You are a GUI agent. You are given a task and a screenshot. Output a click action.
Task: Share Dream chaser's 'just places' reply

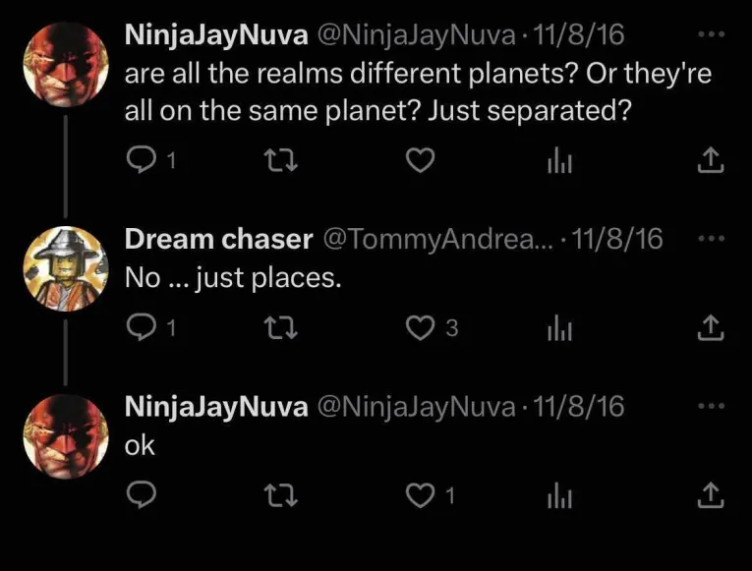pyautogui.click(x=708, y=327)
